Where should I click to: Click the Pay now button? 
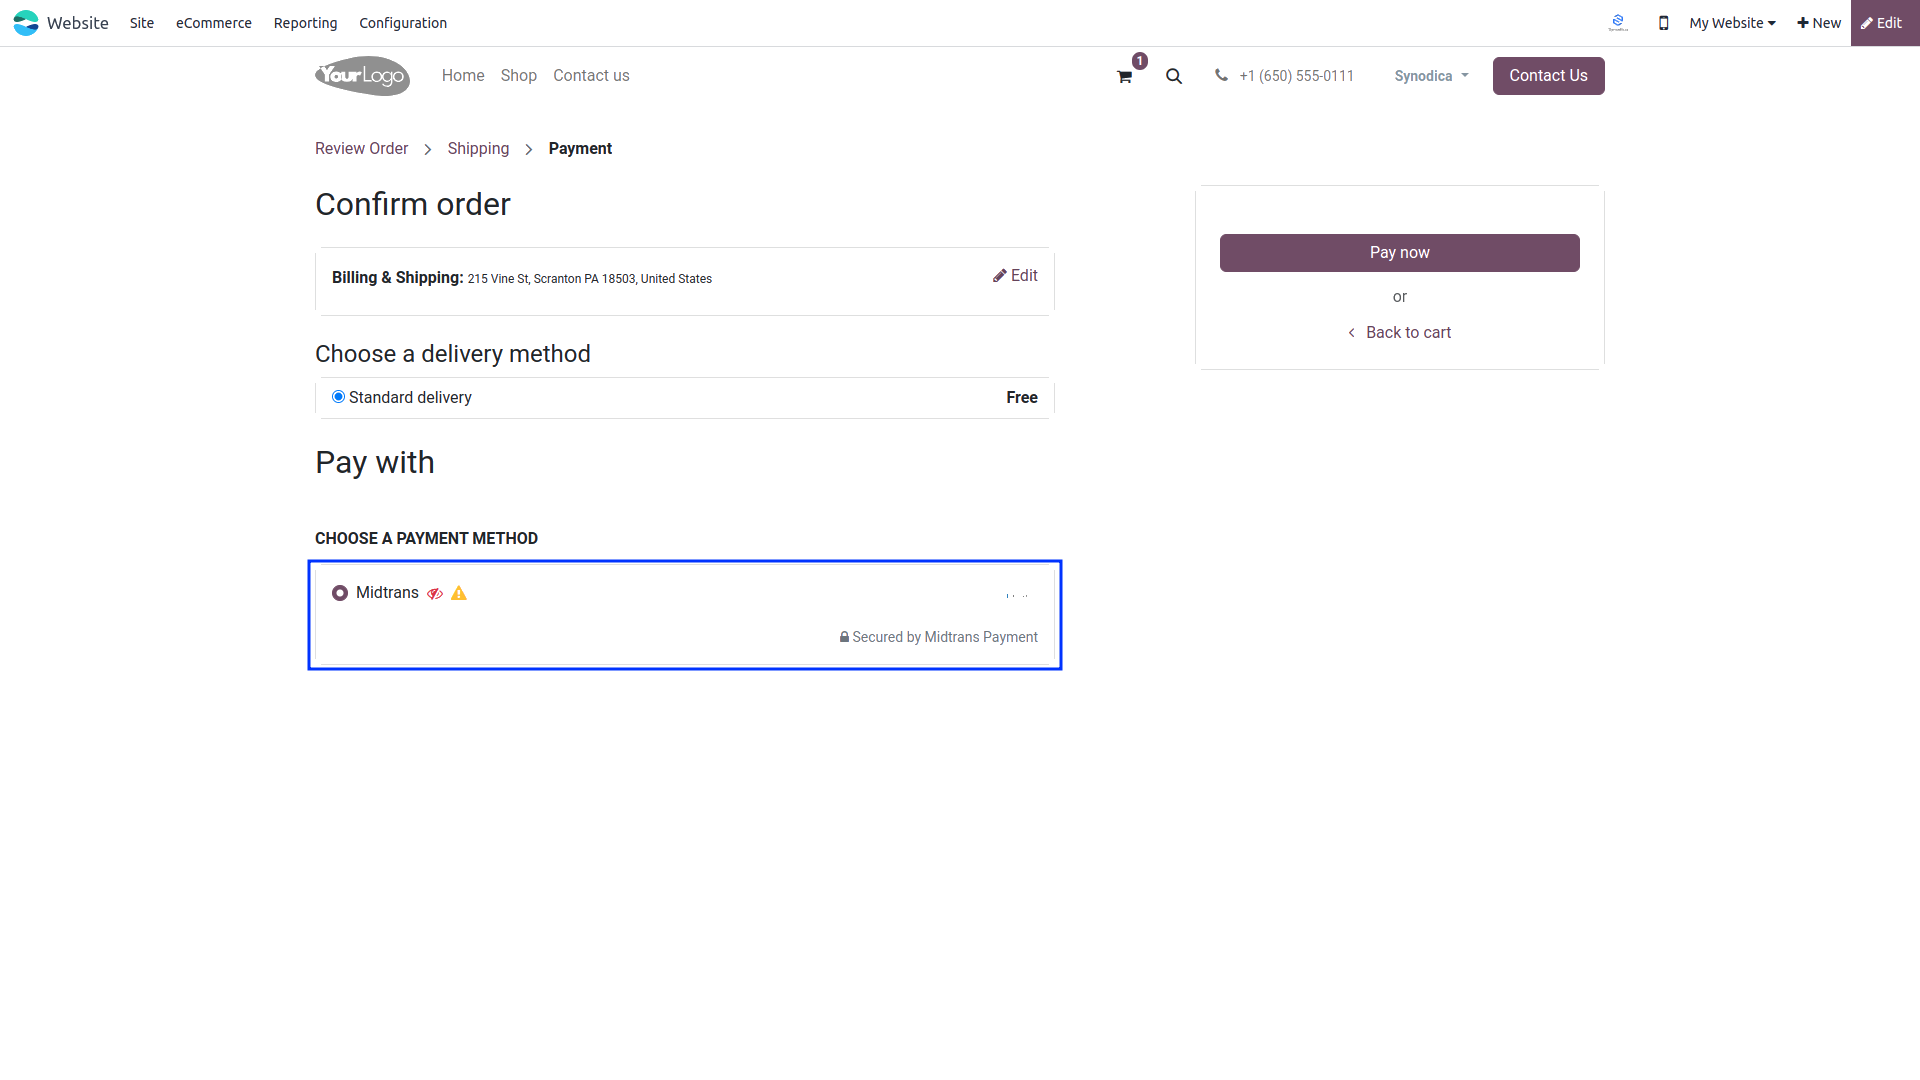(x=1400, y=253)
